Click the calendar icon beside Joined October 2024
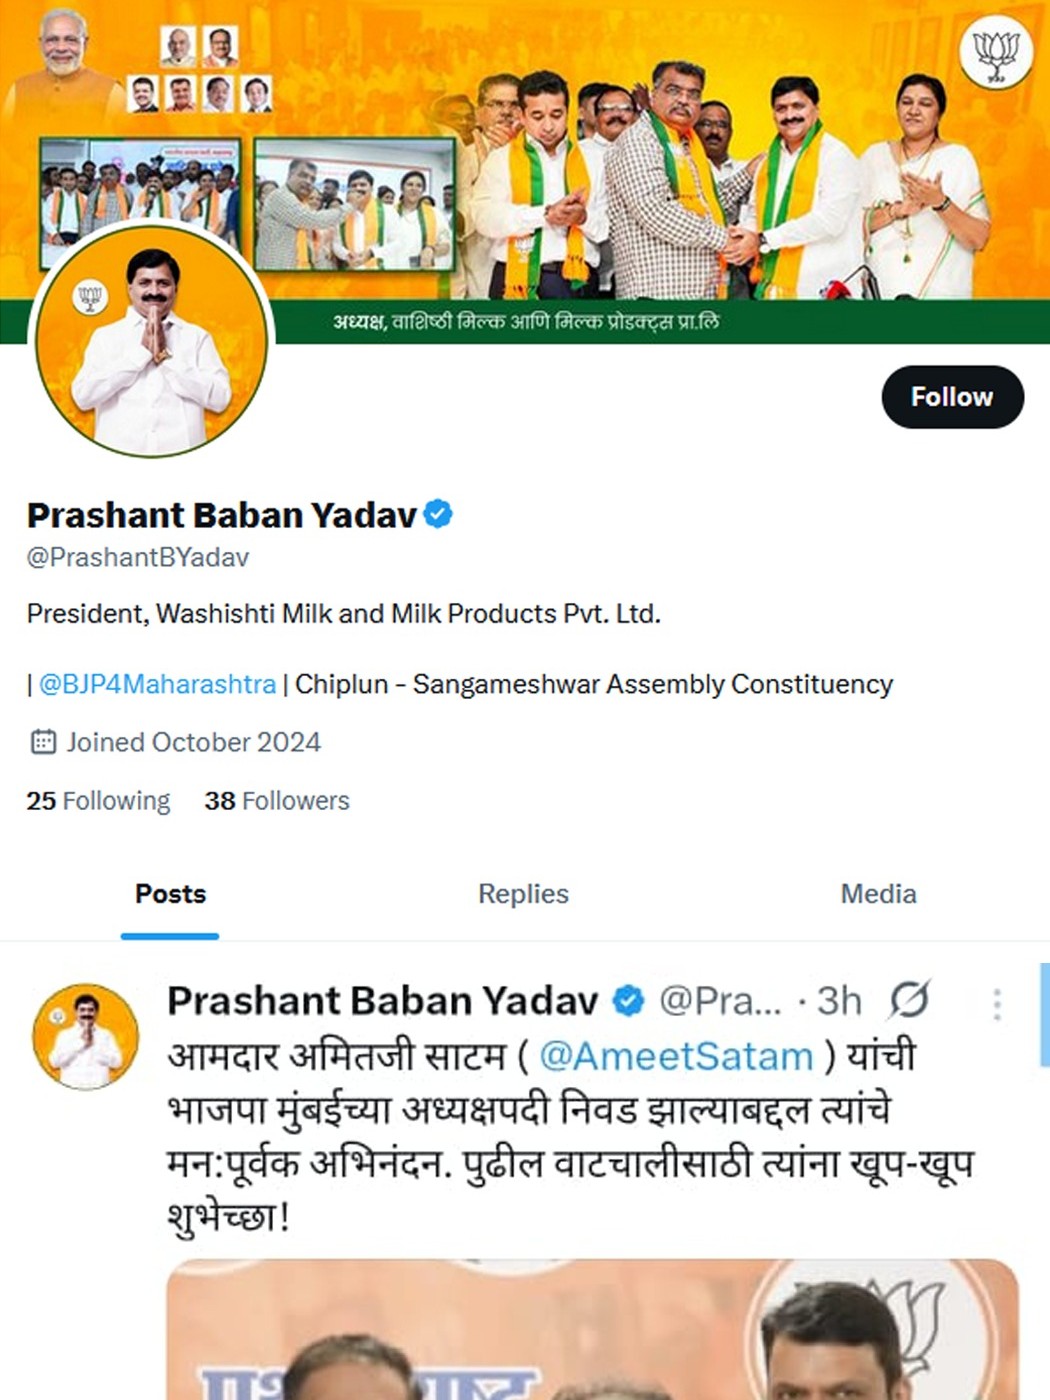Screen dimensions: 1050x1400 43,742
